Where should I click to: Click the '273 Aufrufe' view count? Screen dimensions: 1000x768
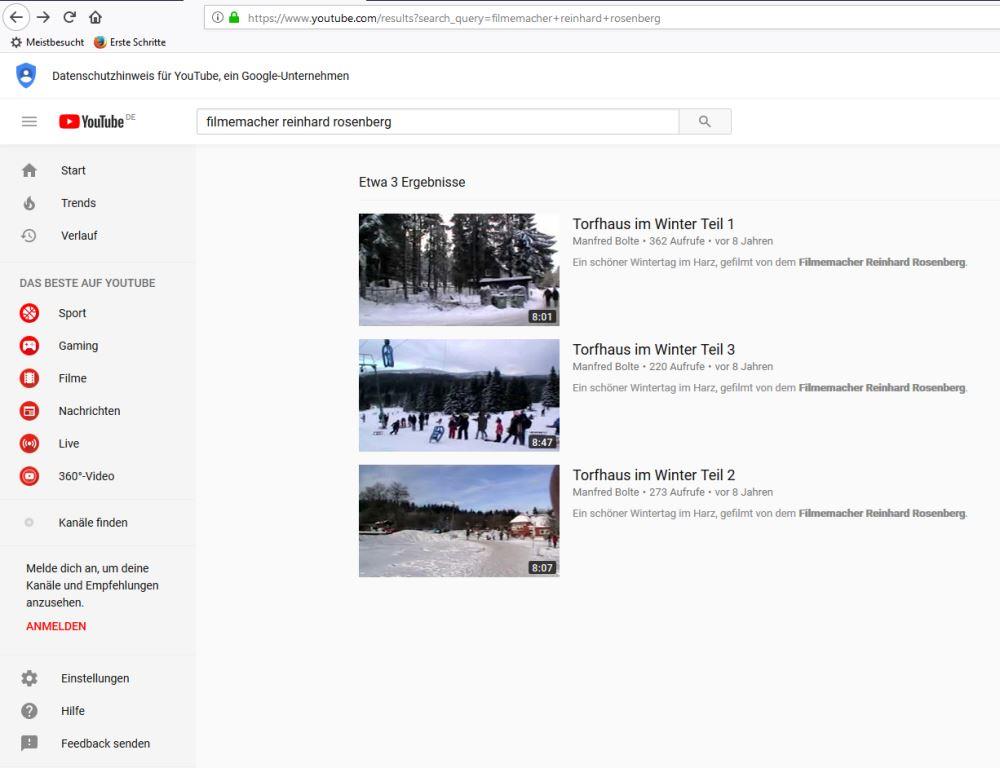tap(677, 492)
